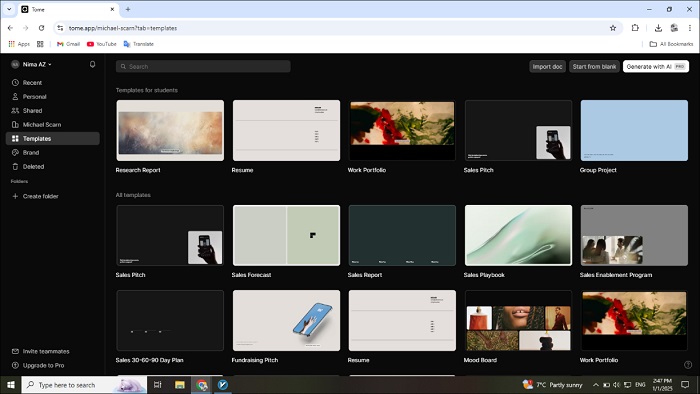Open the volume speaker tray icon

coord(617,385)
